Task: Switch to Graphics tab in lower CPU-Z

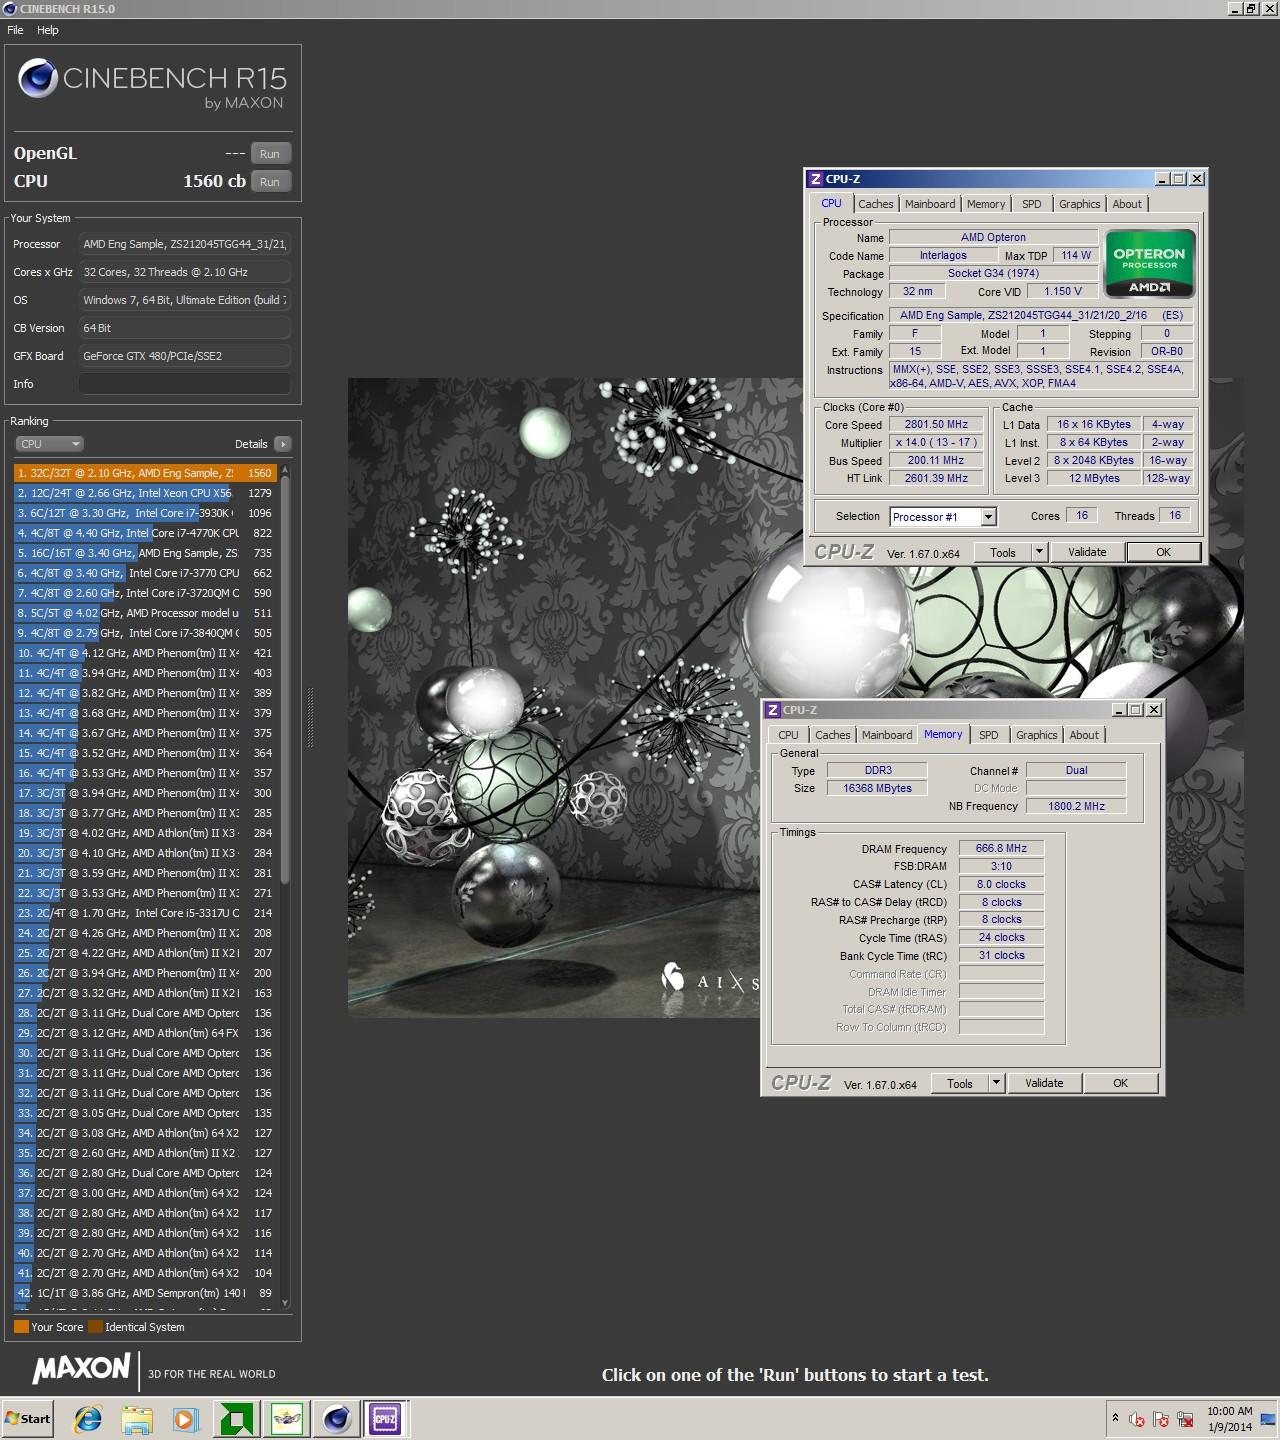Action: click(x=1037, y=735)
